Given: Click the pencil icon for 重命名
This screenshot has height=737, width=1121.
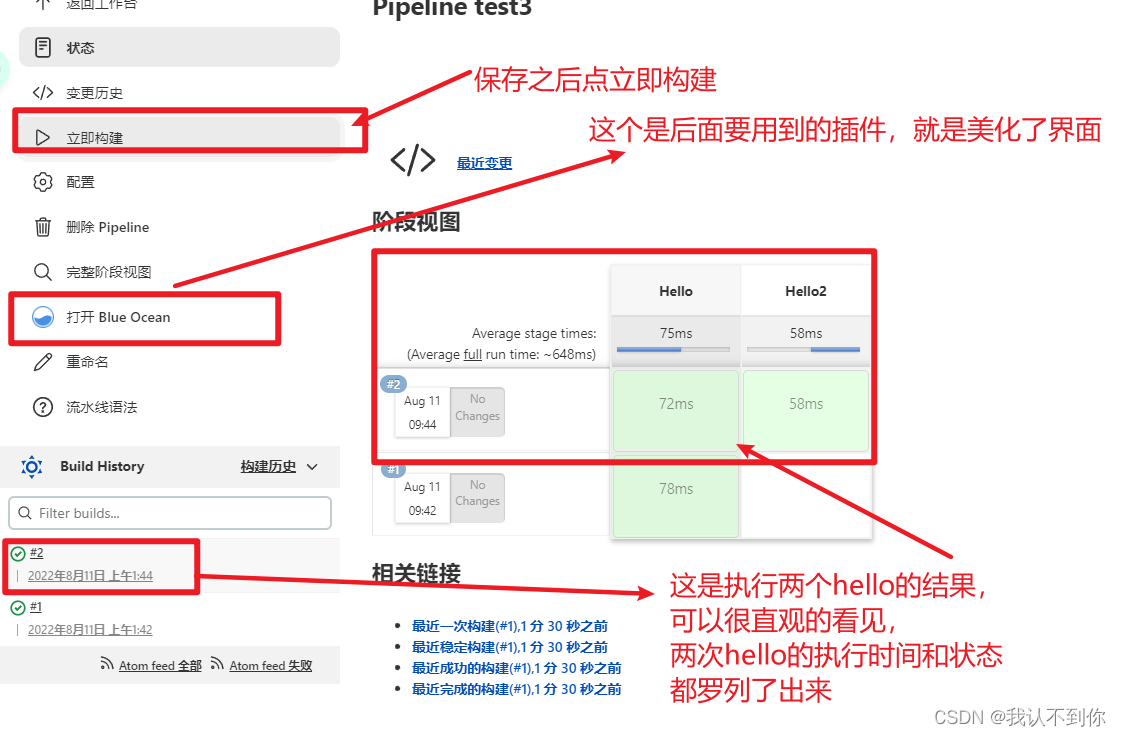Looking at the screenshot, I should (x=41, y=361).
